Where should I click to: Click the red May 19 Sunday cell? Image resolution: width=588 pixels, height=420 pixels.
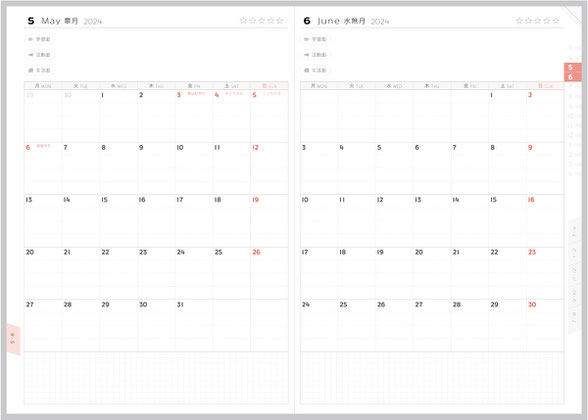(x=269, y=220)
